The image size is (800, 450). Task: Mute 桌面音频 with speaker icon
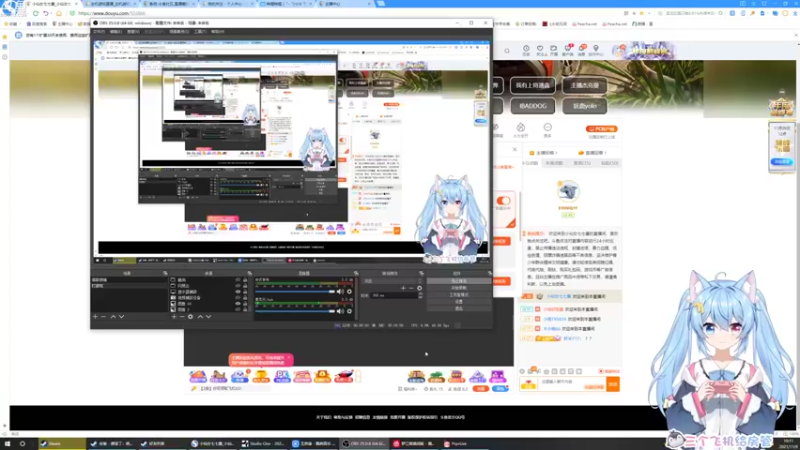tap(340, 292)
